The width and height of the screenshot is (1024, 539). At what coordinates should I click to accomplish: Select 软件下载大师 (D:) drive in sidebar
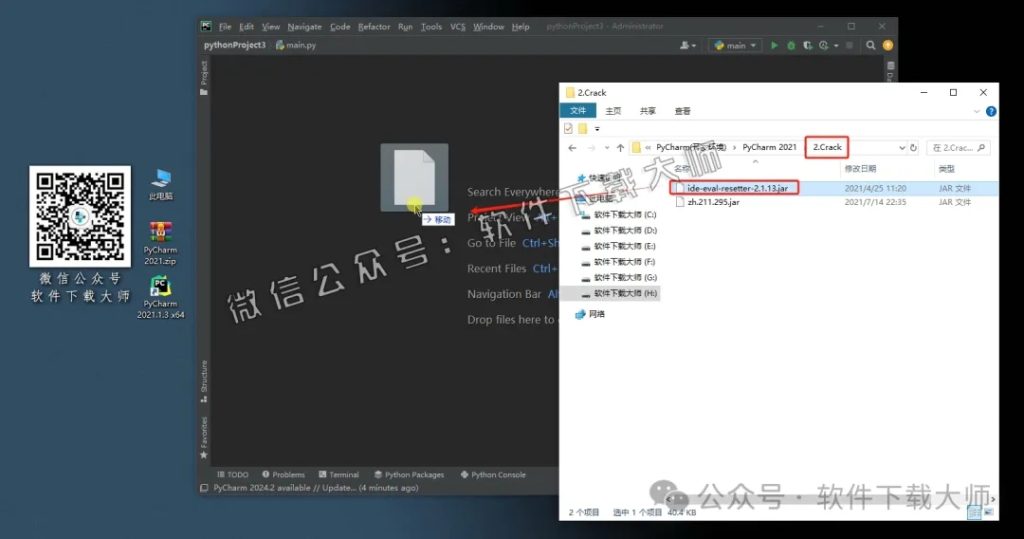[618, 231]
